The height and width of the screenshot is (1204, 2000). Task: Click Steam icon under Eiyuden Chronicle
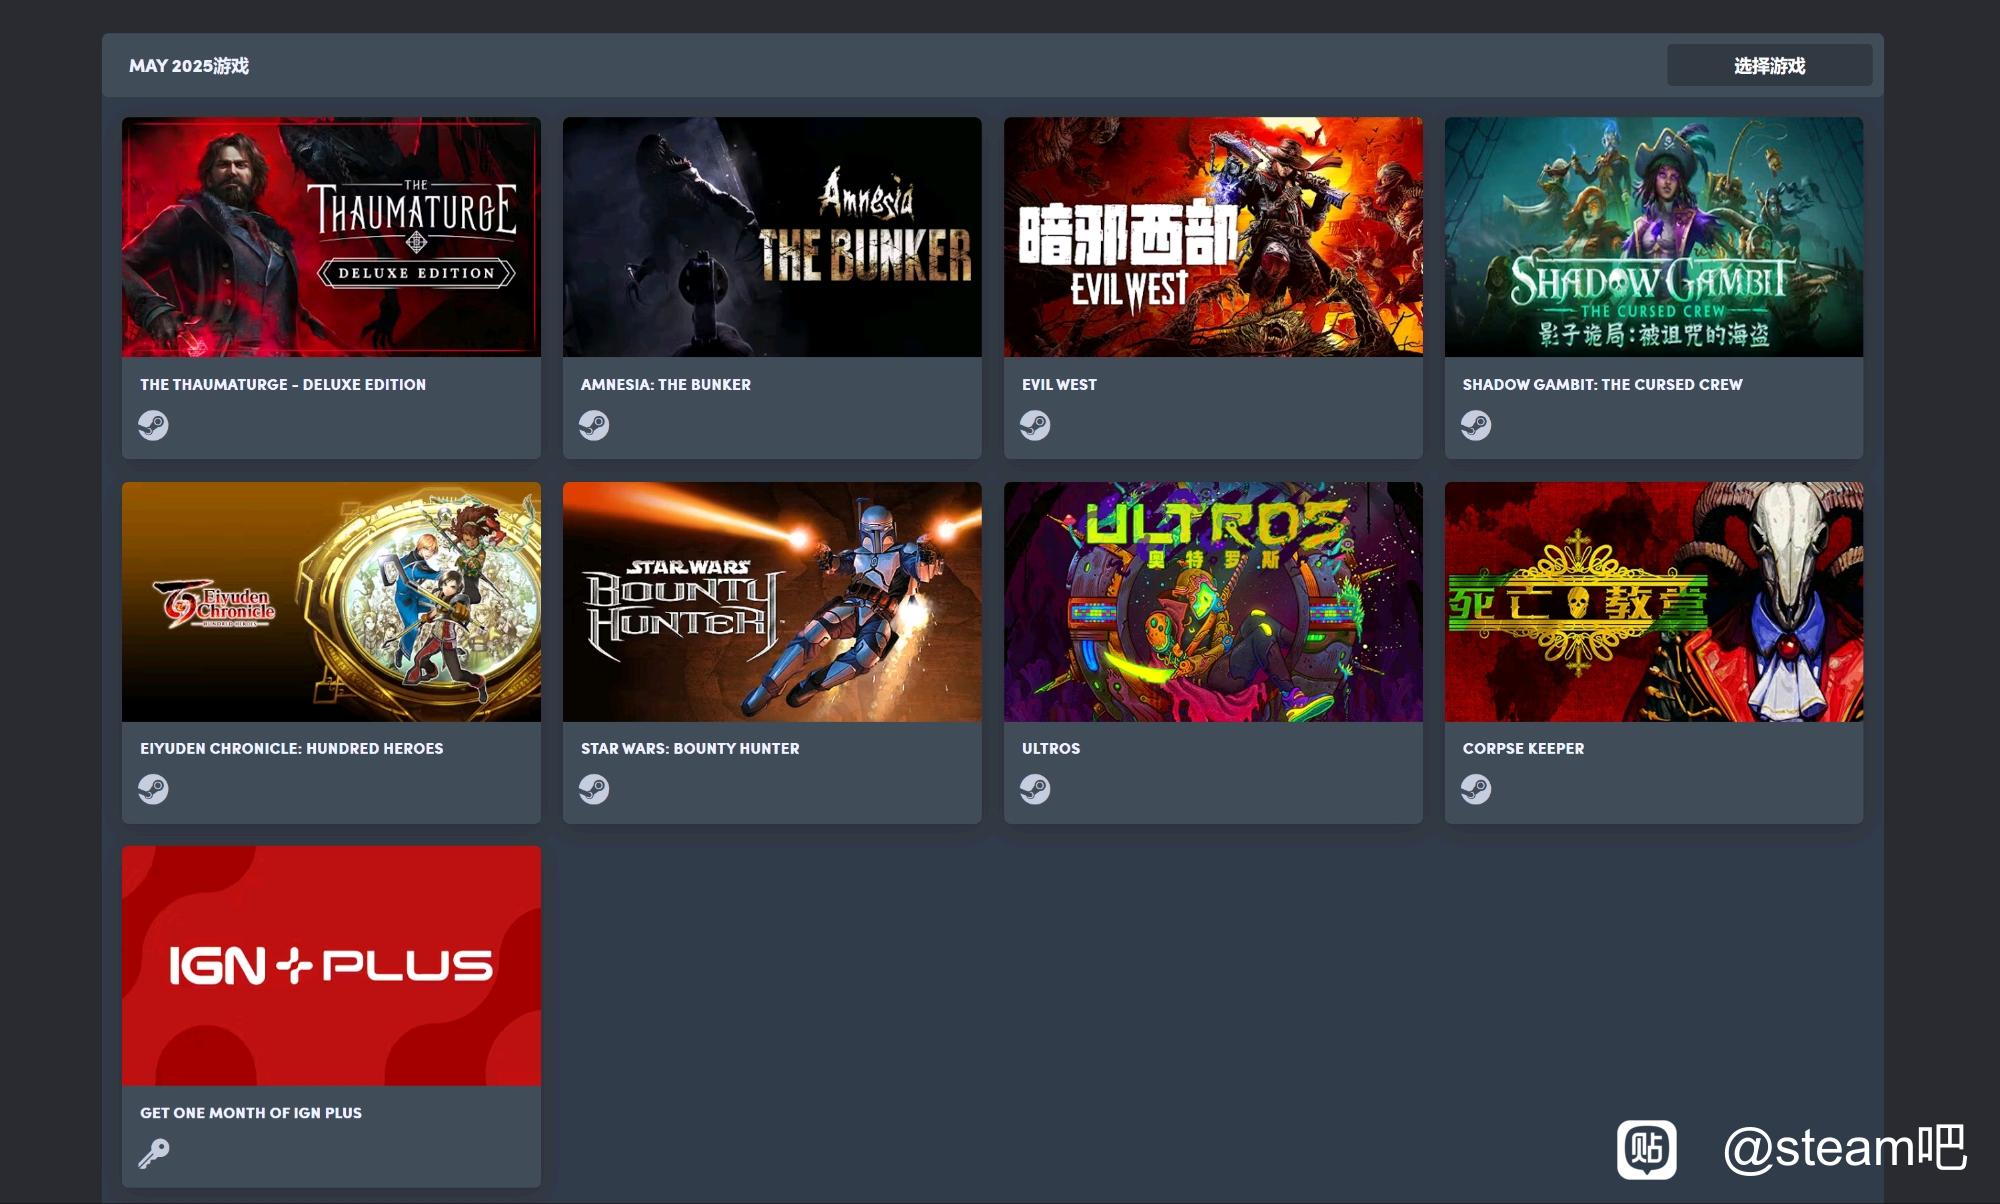[x=153, y=789]
